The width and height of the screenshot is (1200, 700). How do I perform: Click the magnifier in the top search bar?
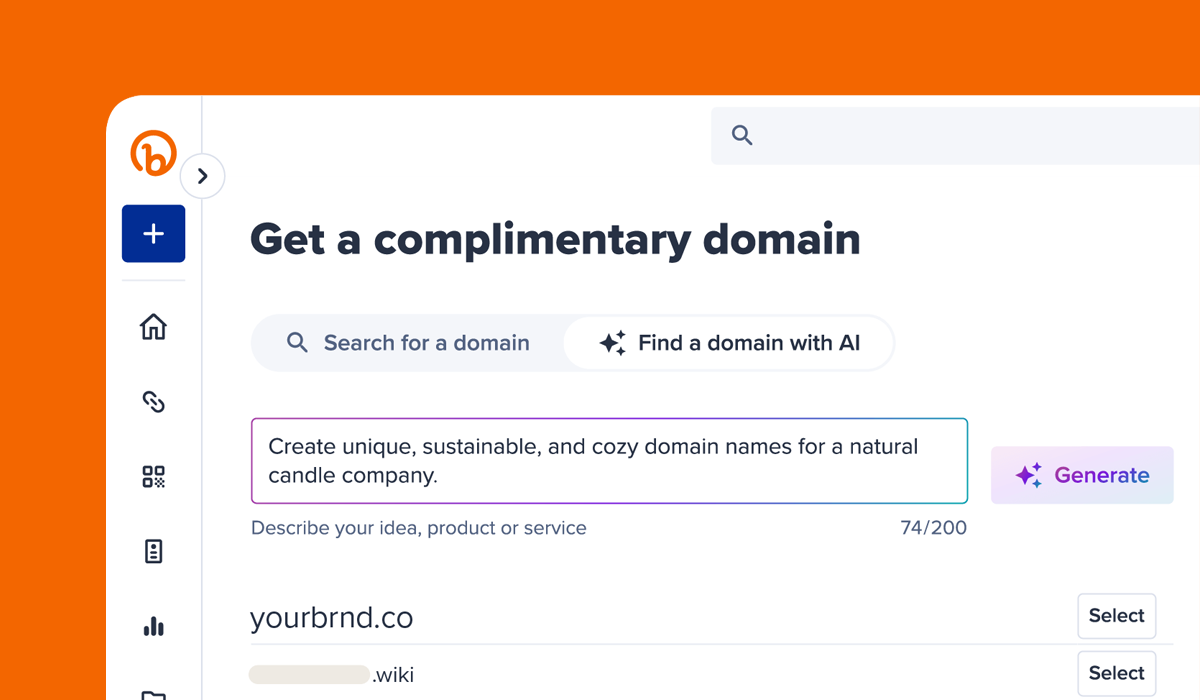point(741,134)
